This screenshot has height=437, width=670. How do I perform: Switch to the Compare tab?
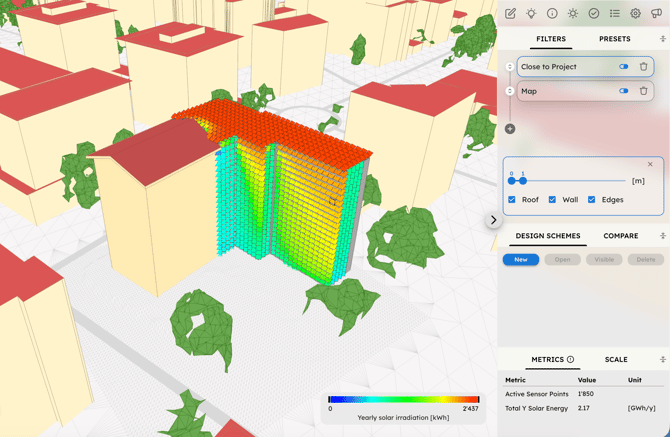[620, 236]
